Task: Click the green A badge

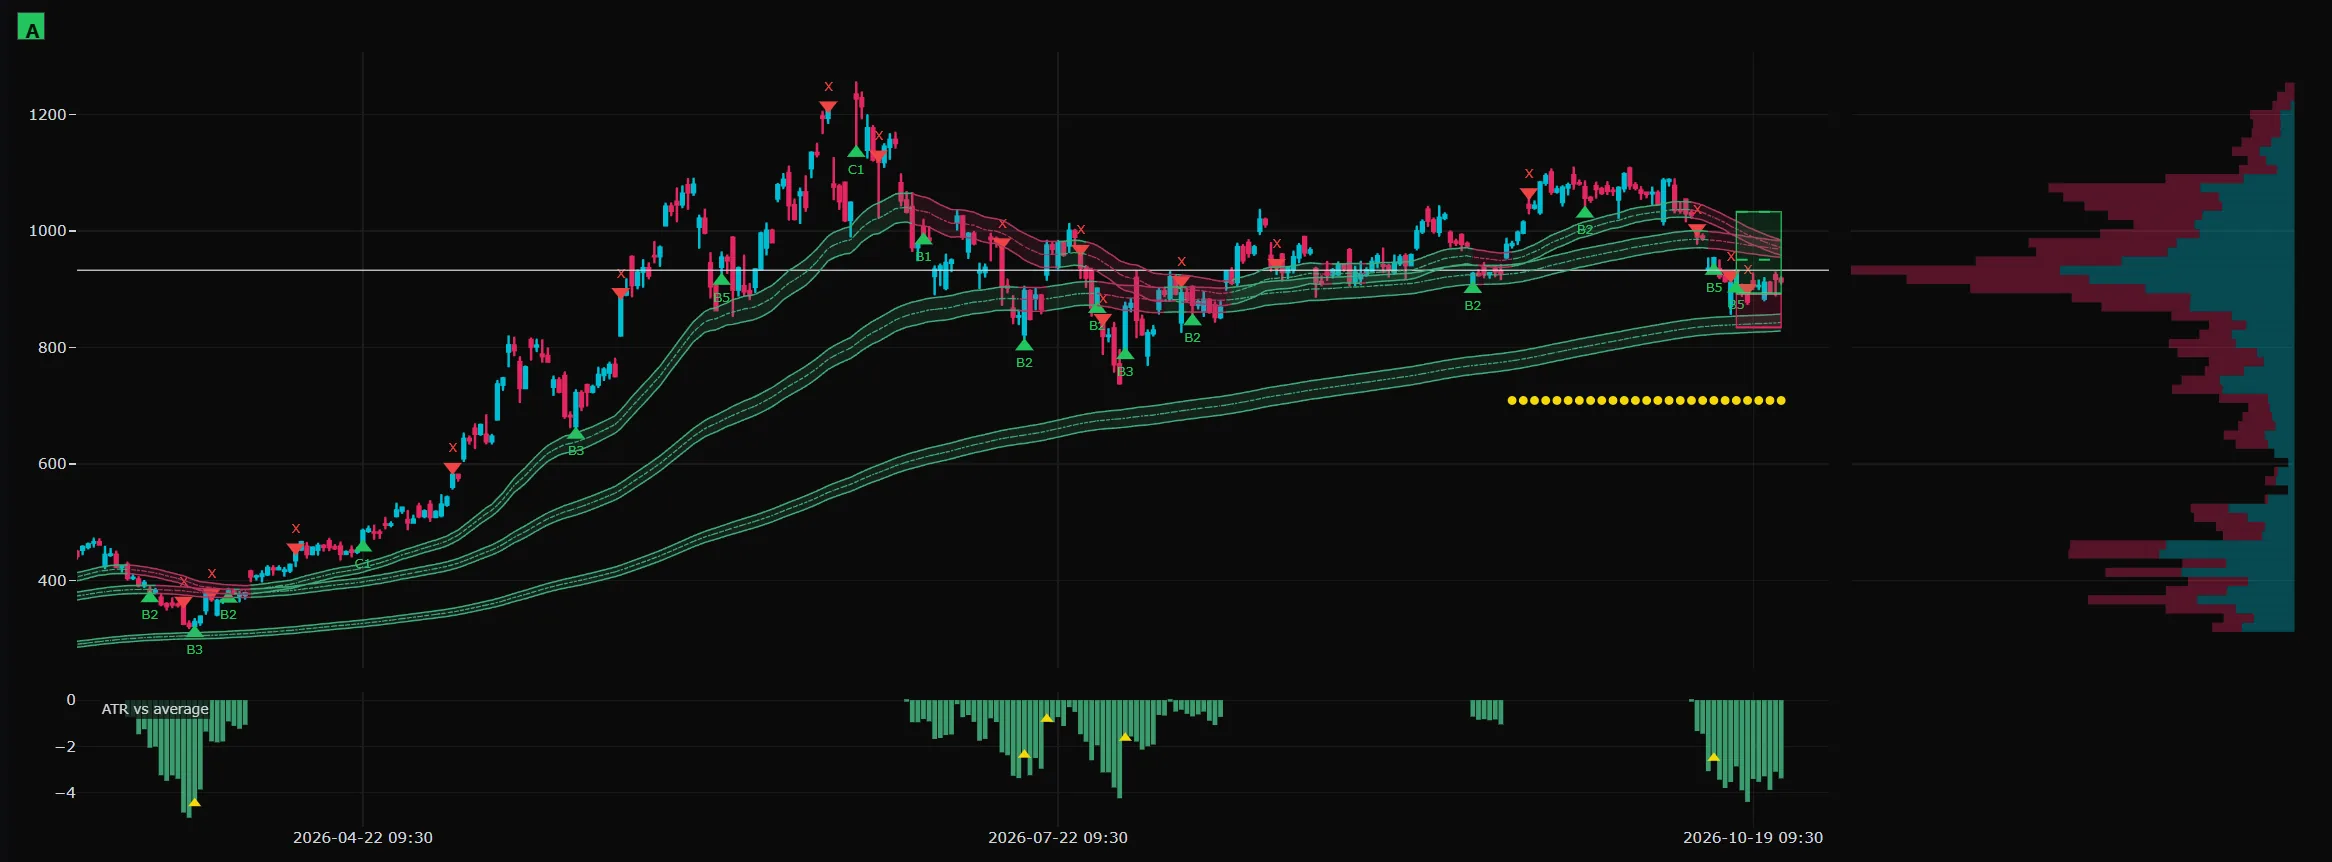Action: click(31, 27)
